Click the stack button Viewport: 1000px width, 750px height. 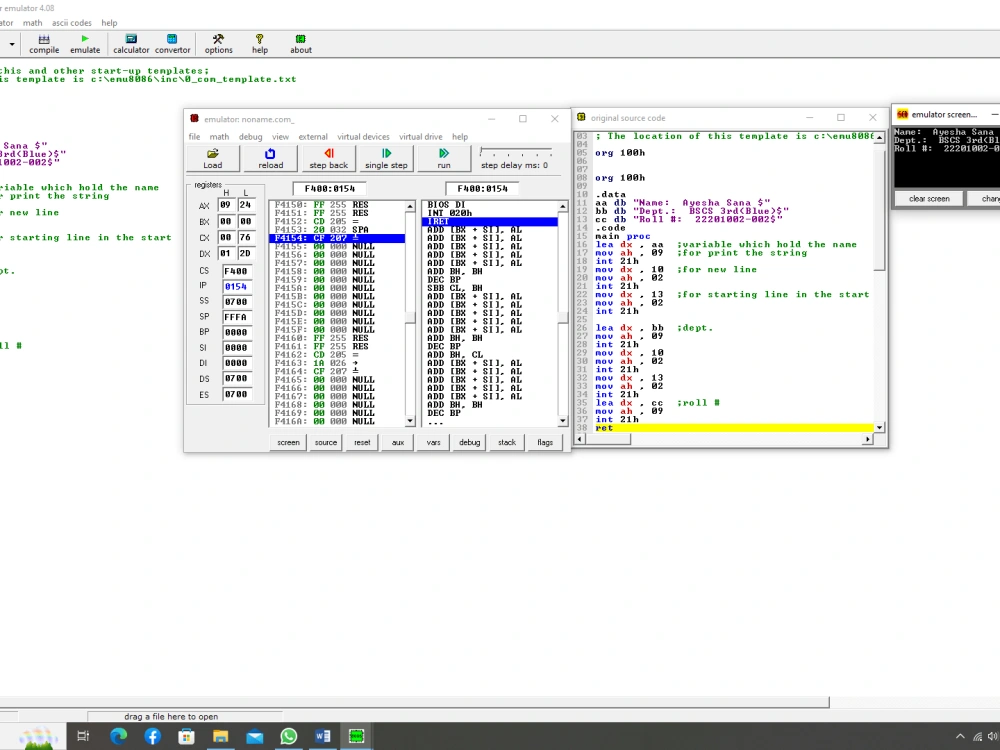[x=507, y=442]
